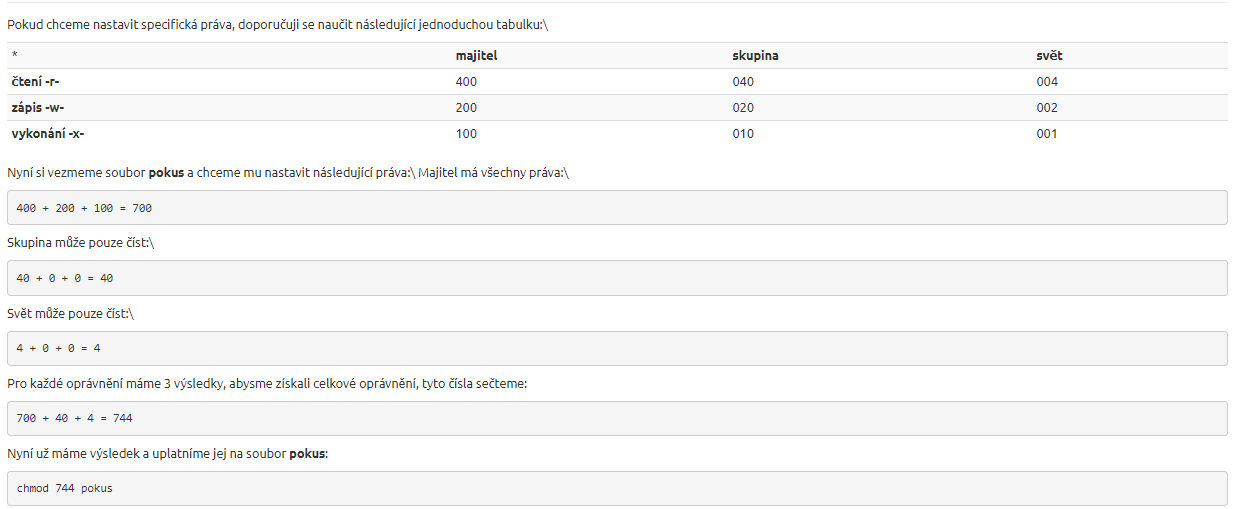1234x509 pixels.
Task: Click the '4 + 0 + 0 = 4' code block
Action: click(x=616, y=348)
